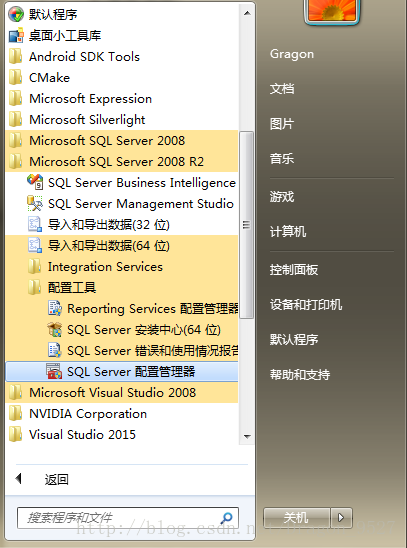Open the shutdown options arrow next to 关机
The height and width of the screenshot is (548, 407).
pos(341,518)
